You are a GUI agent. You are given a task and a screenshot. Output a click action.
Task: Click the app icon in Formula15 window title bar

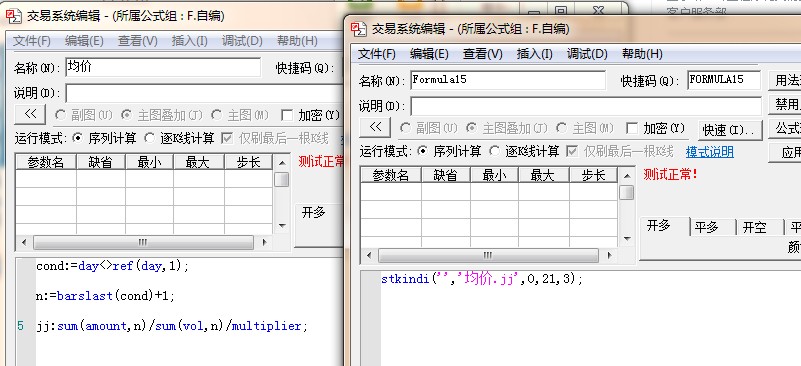pyautogui.click(x=360, y=29)
